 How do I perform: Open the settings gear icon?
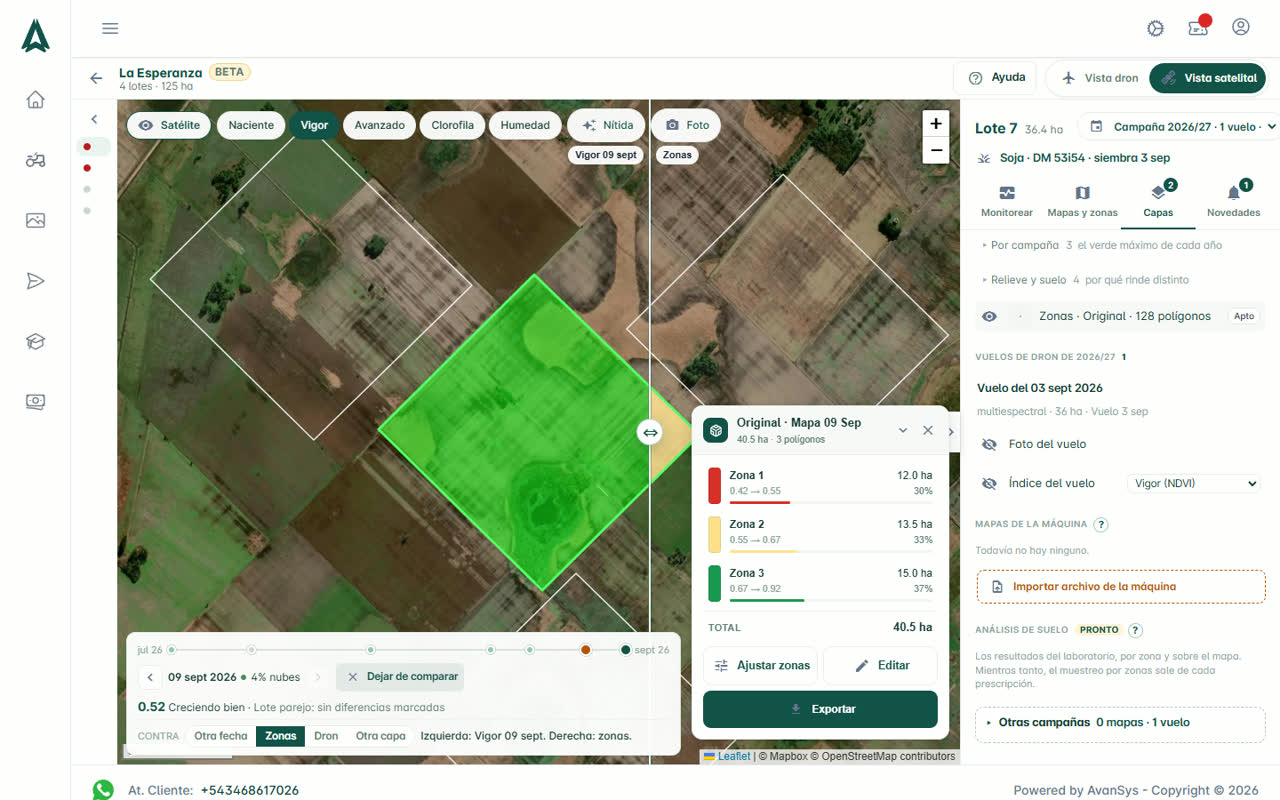(1156, 28)
